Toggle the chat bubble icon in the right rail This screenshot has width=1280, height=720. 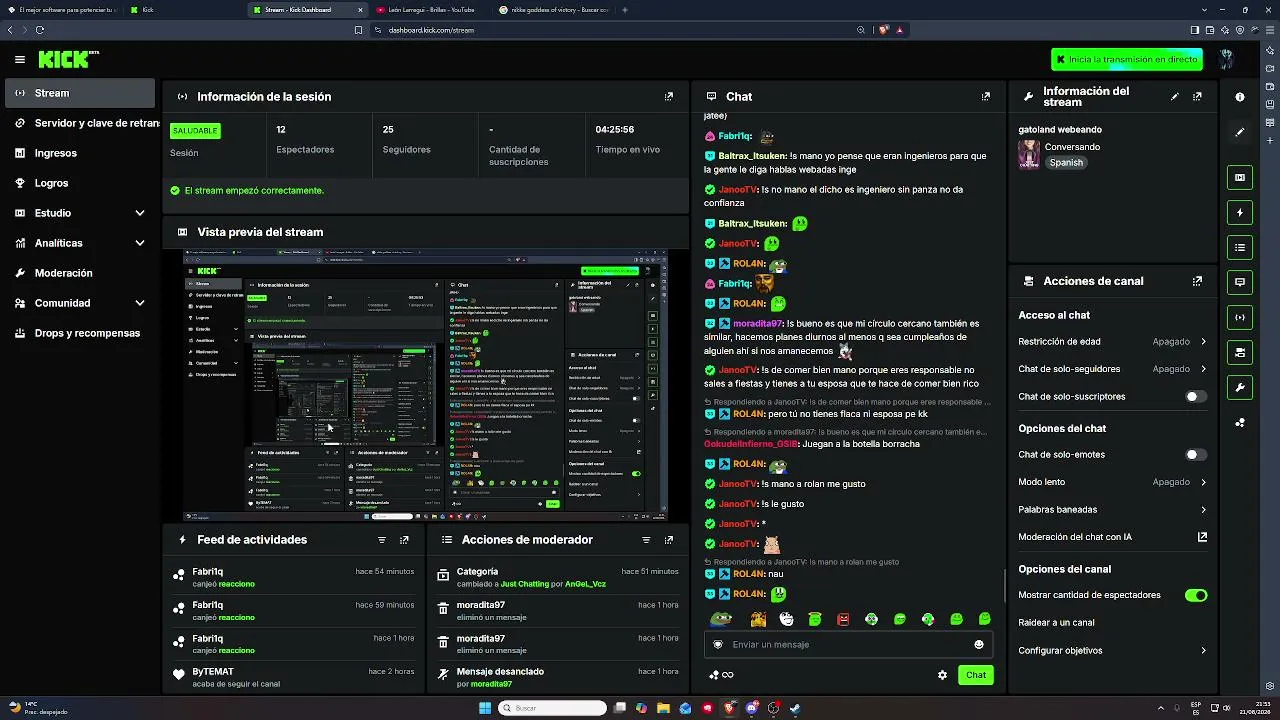coord(1240,282)
